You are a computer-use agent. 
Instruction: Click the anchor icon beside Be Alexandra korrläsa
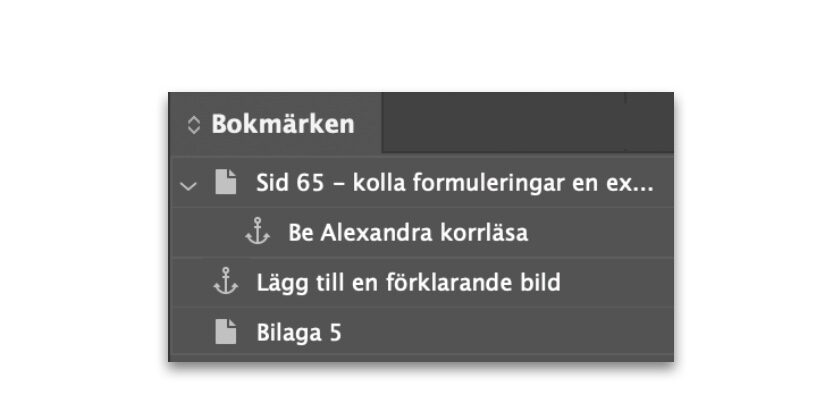(x=258, y=231)
